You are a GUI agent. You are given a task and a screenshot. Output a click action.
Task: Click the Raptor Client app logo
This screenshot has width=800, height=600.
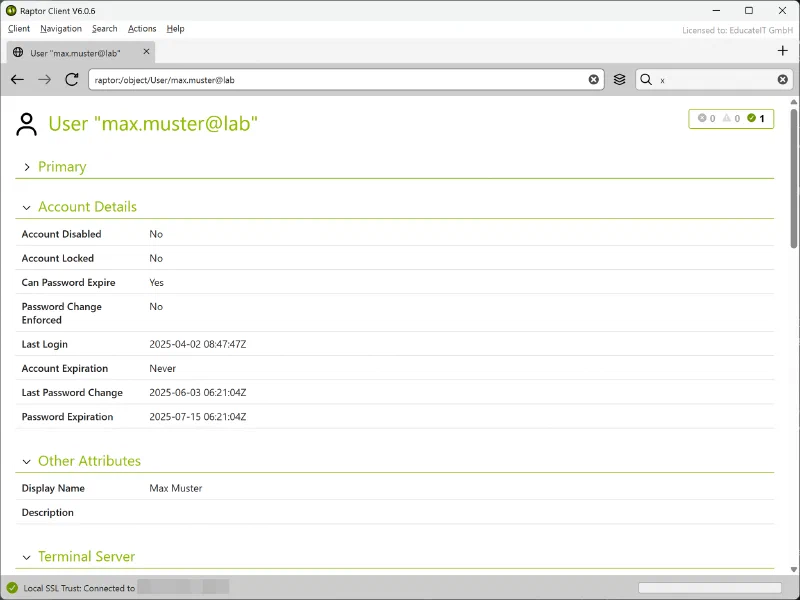tap(11, 11)
